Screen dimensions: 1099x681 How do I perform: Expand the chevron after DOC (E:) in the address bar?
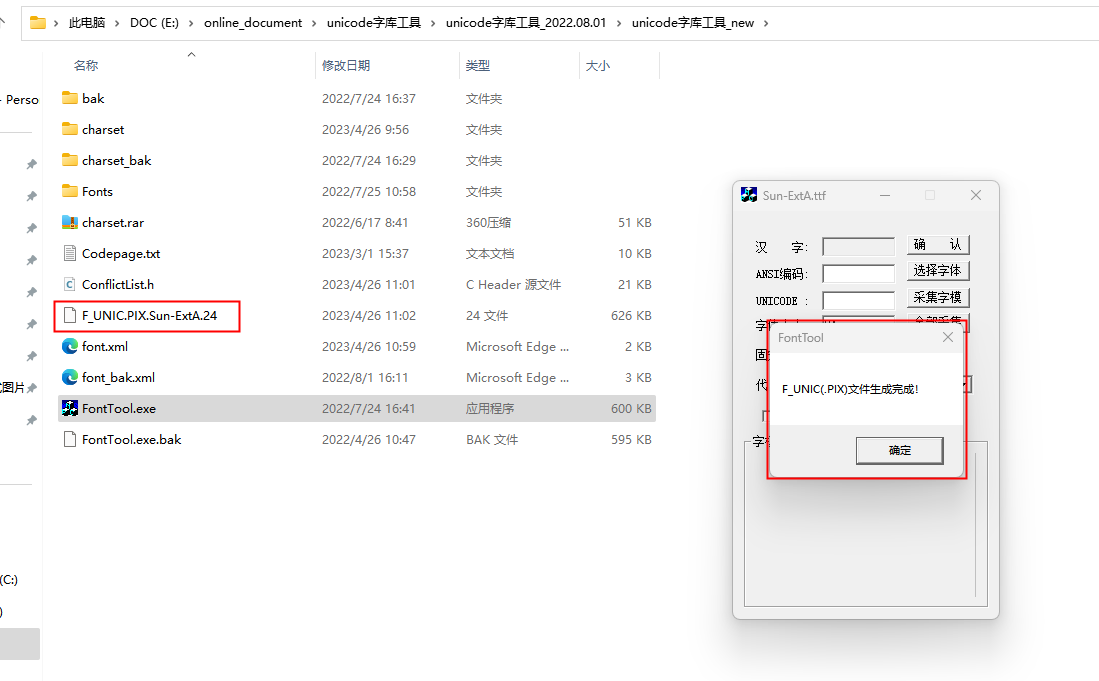(191, 23)
